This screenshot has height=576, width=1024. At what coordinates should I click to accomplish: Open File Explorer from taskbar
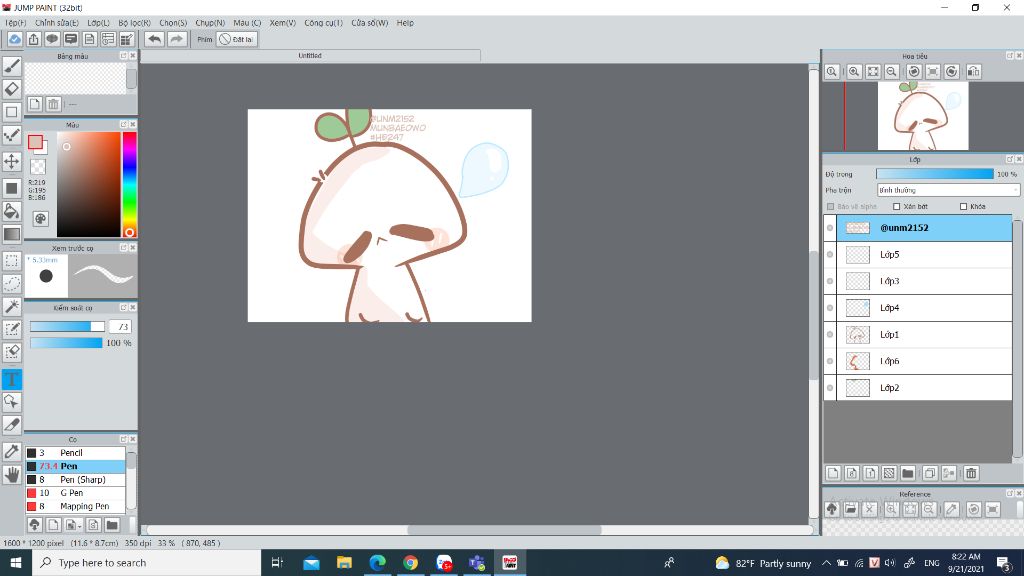pyautogui.click(x=344, y=562)
